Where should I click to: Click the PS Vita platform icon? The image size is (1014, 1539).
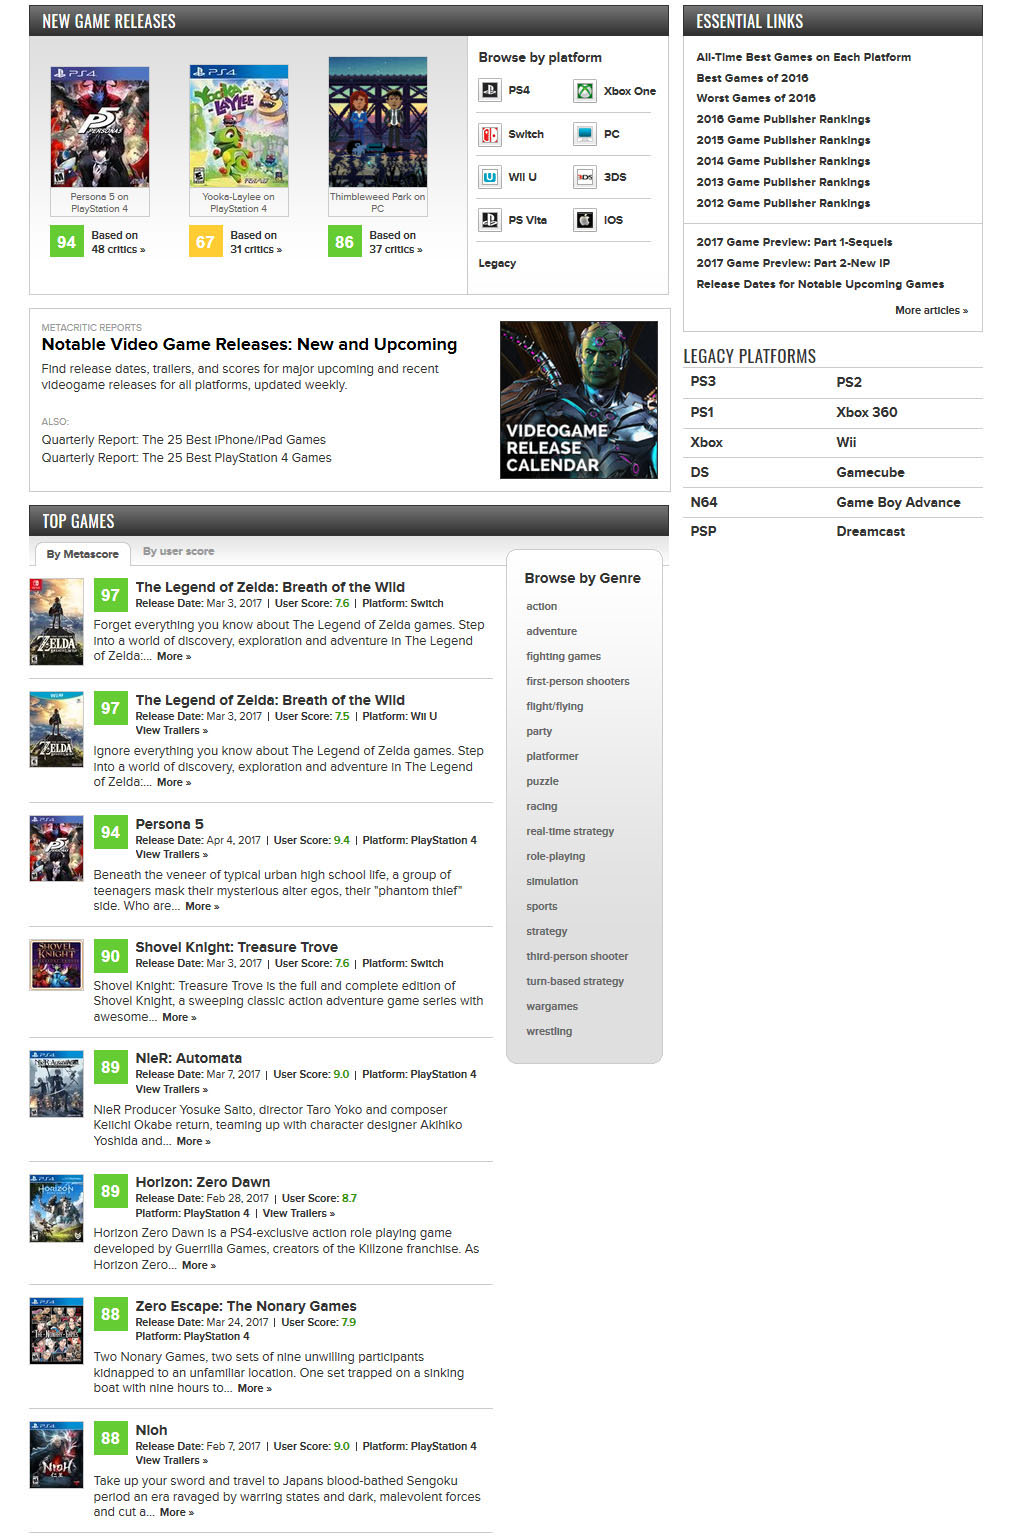tap(490, 220)
